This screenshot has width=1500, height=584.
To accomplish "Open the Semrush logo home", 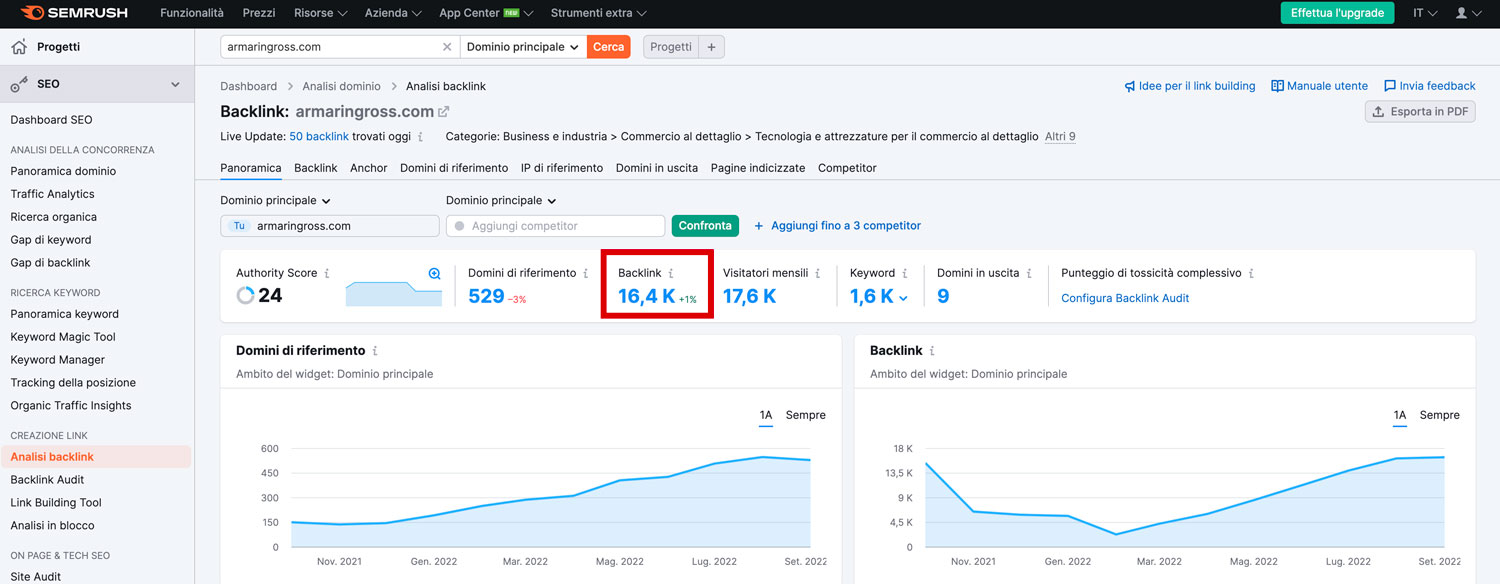I will [75, 13].
